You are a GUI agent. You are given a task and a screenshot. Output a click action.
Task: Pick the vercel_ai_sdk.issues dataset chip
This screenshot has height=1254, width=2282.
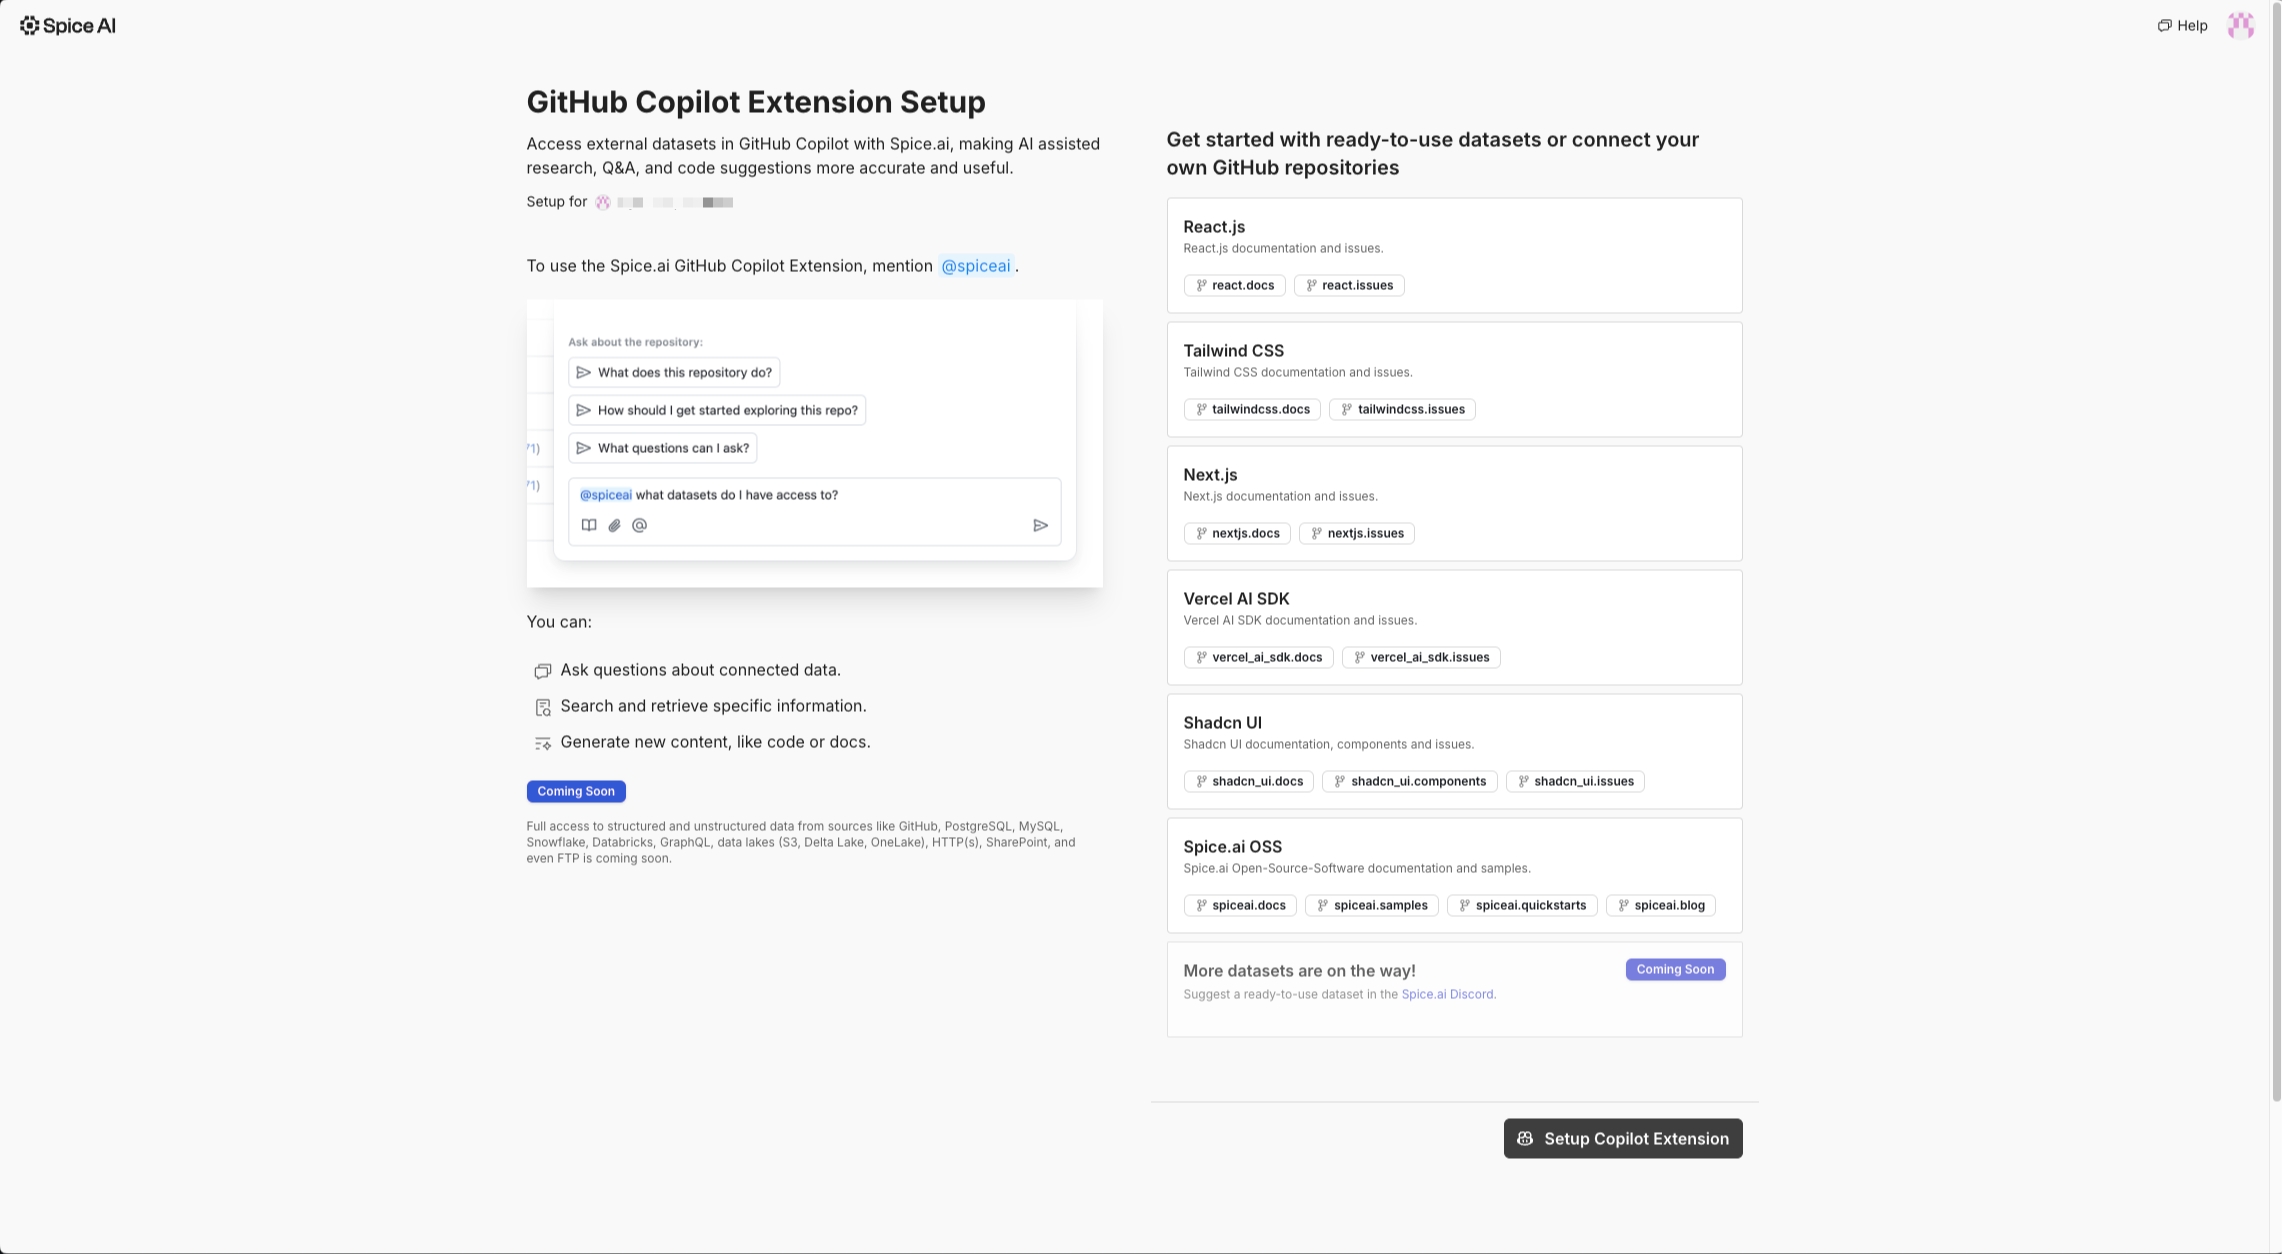click(1421, 657)
